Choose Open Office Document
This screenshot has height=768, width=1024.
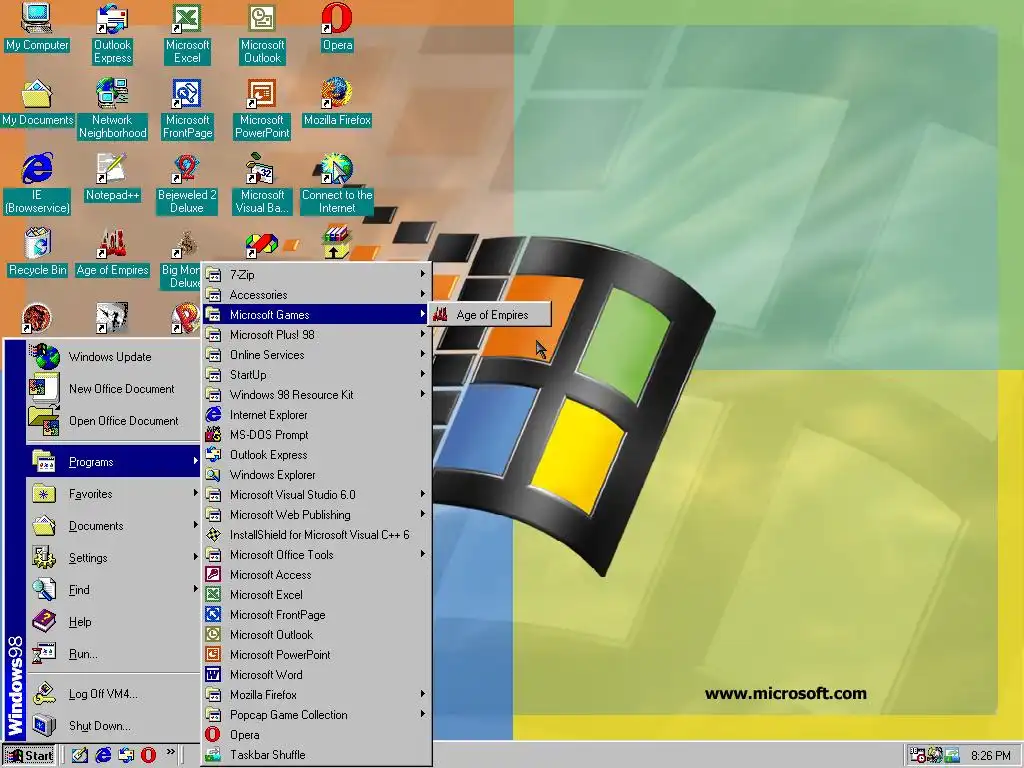(x=114, y=421)
